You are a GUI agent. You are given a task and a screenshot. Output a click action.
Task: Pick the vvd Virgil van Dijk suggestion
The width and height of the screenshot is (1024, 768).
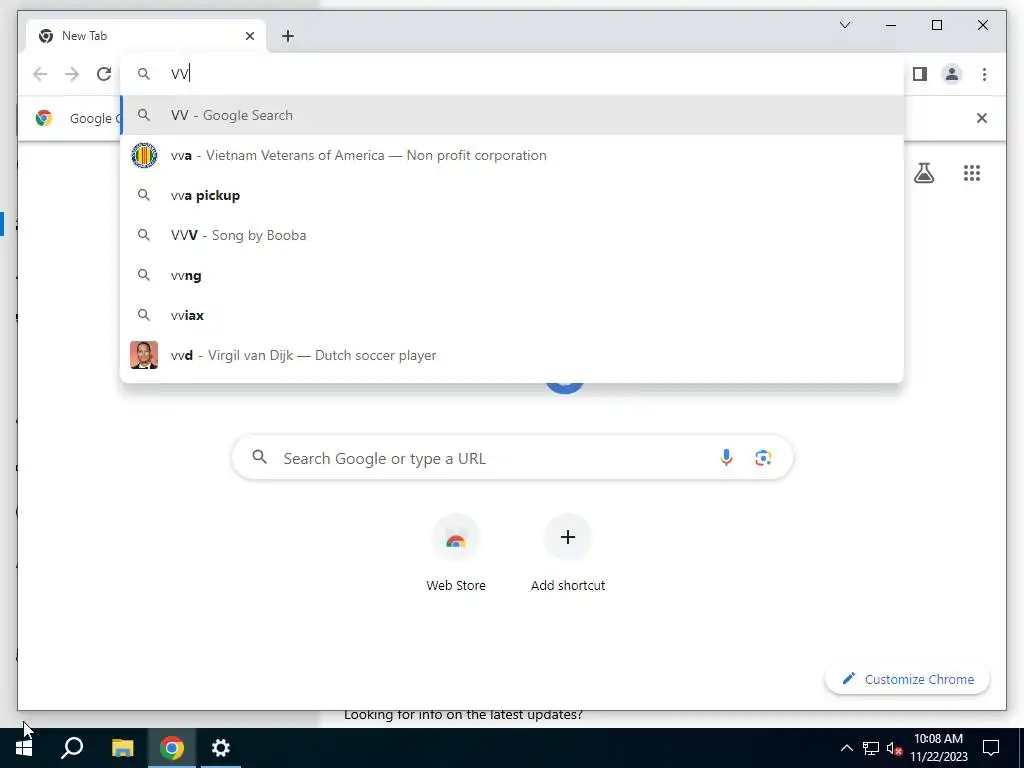pos(512,355)
